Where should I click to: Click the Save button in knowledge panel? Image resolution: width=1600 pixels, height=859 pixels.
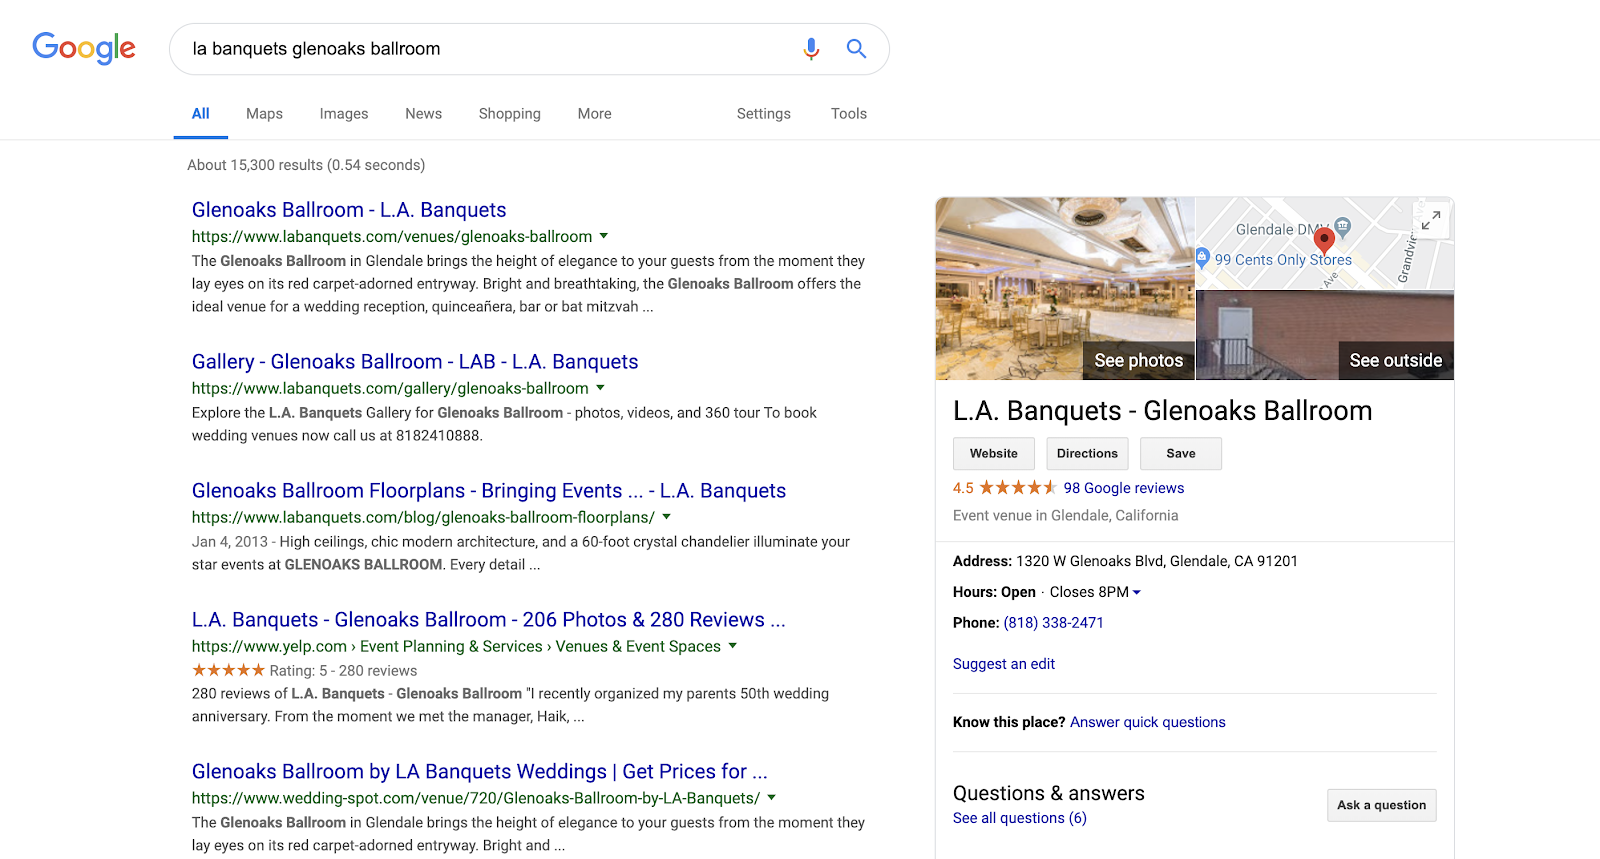[x=1181, y=453]
